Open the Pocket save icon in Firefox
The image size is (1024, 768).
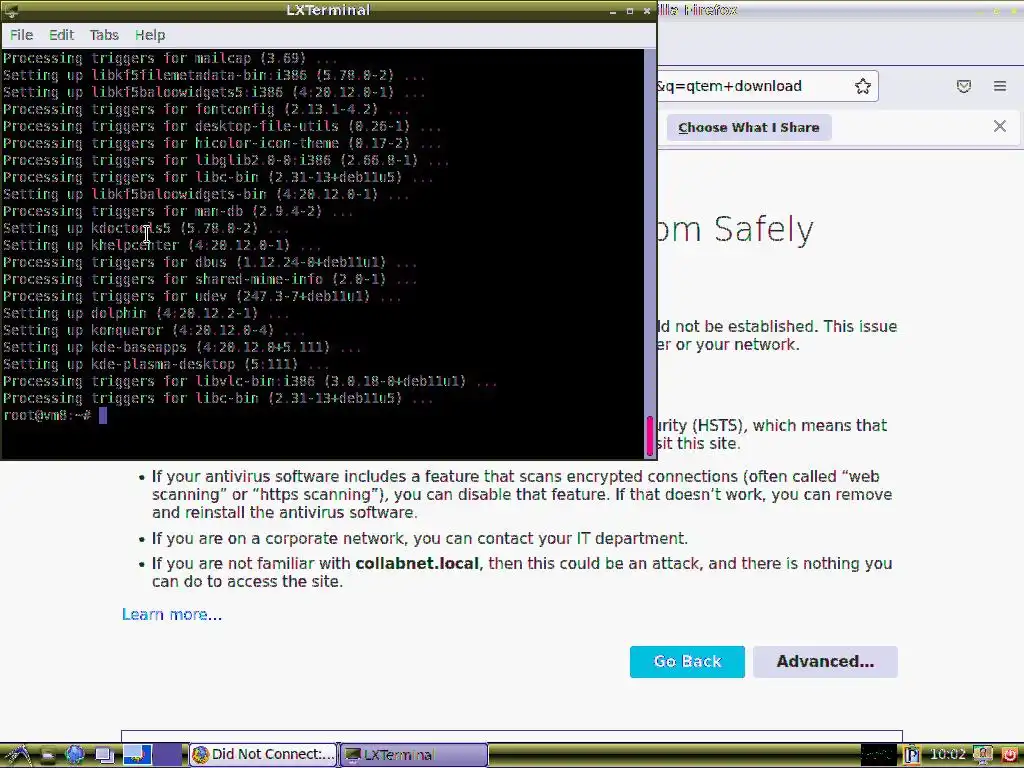tap(964, 86)
